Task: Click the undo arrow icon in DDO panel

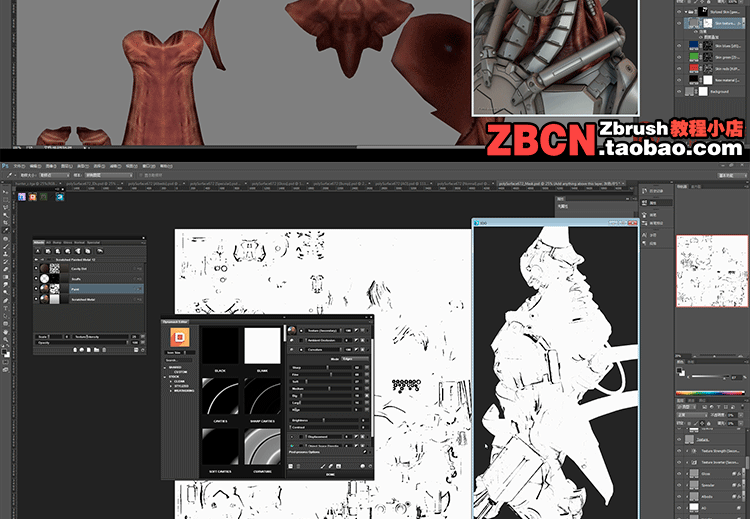Action: (100, 251)
